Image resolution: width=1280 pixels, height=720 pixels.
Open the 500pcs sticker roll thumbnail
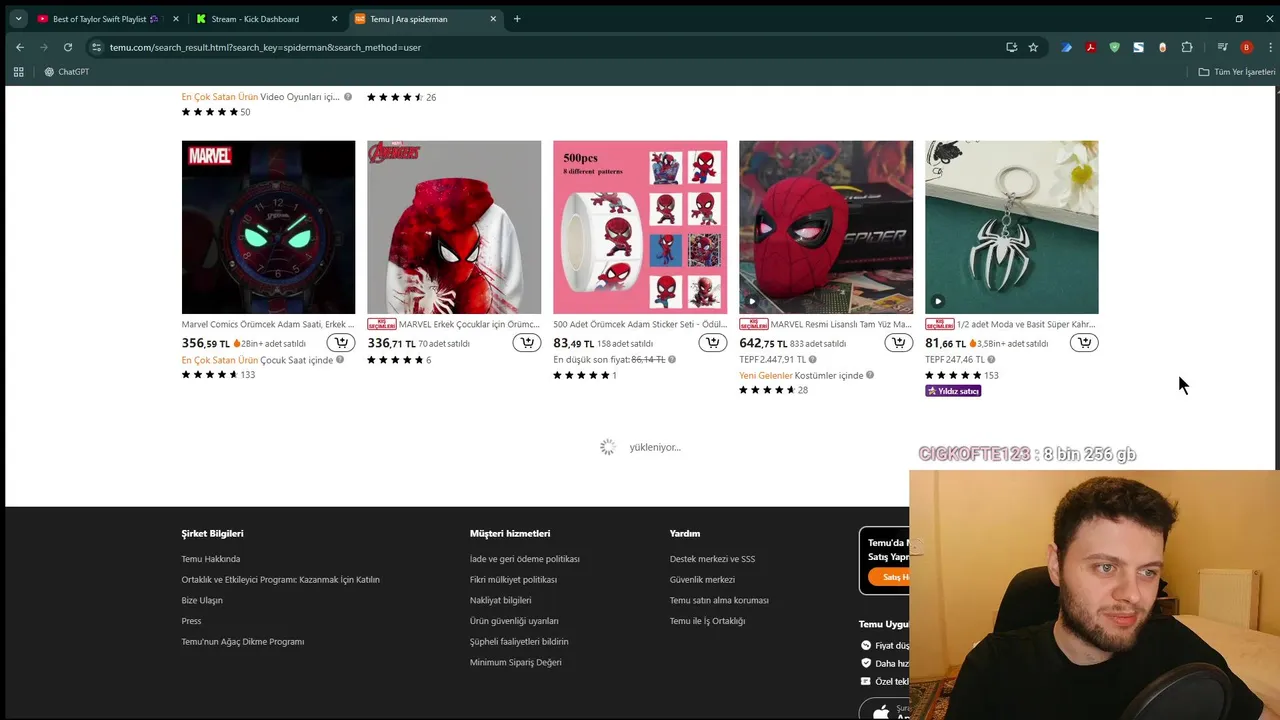click(640, 227)
